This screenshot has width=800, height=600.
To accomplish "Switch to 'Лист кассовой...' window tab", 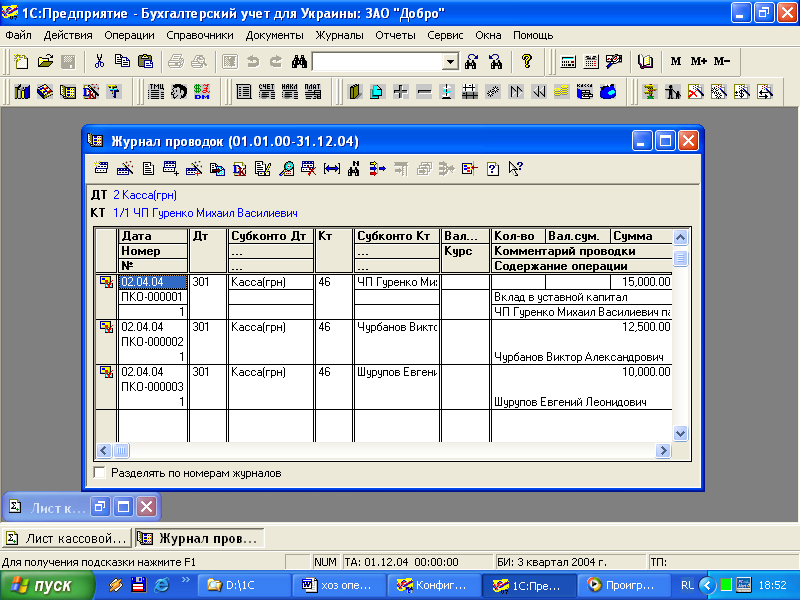I will click(x=66, y=538).
